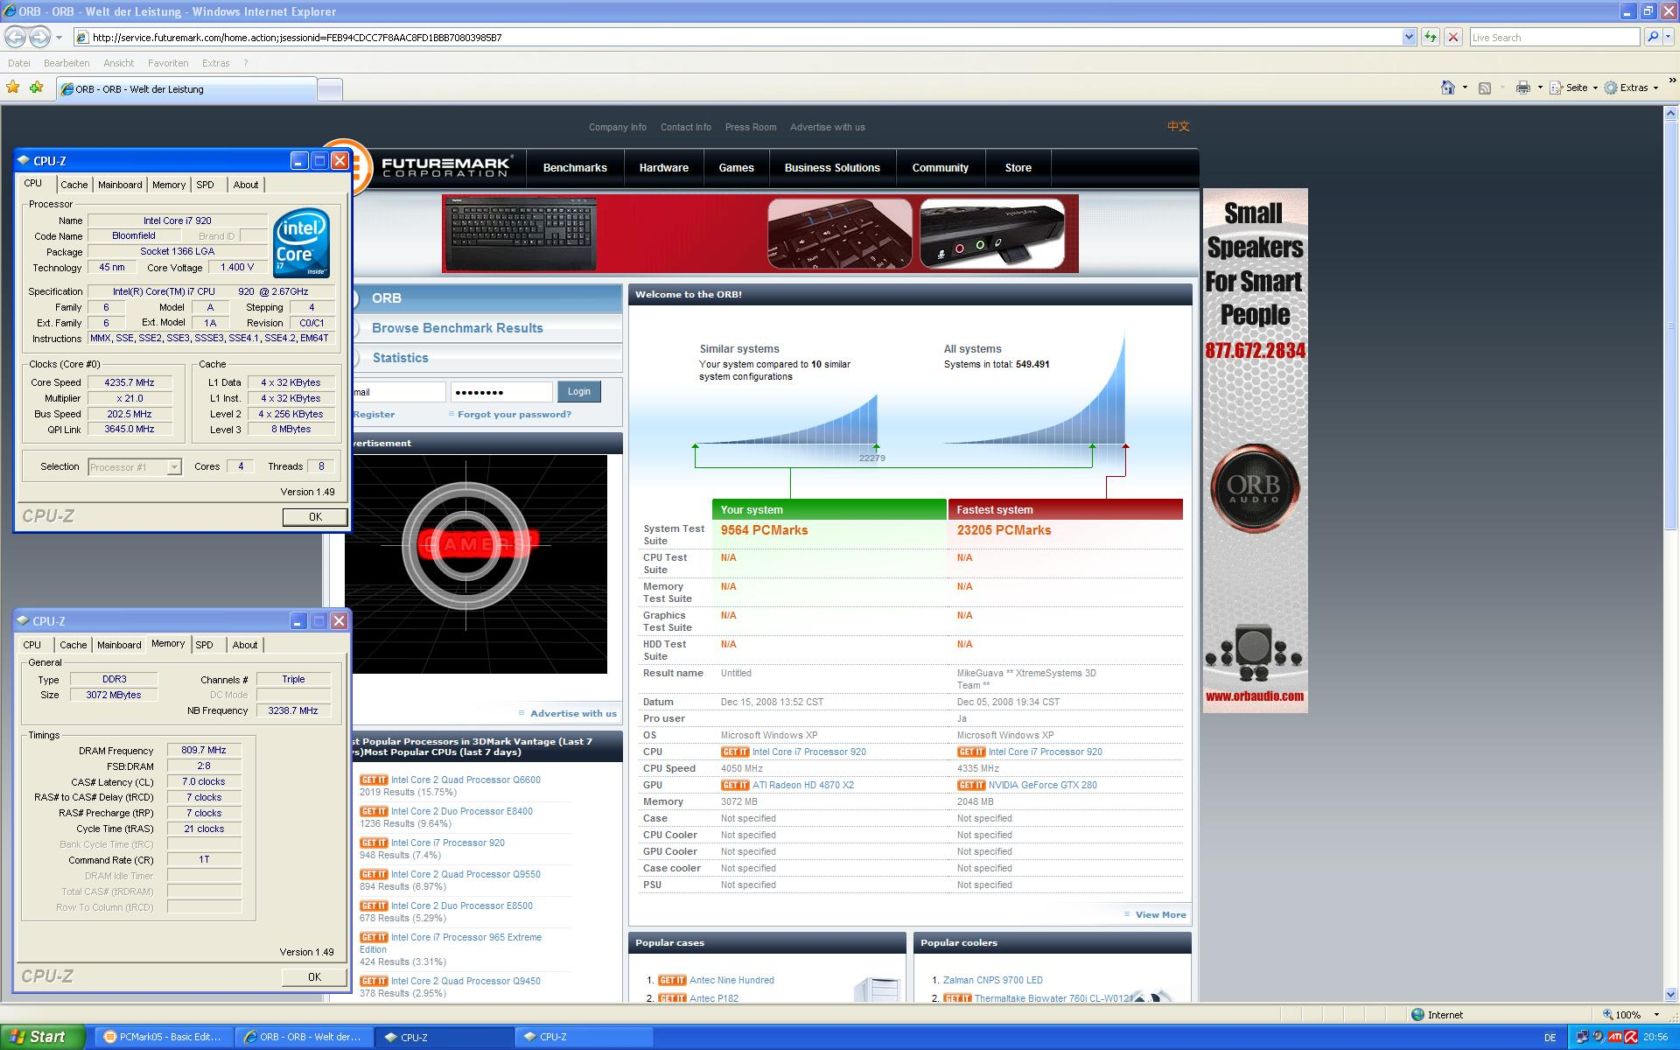The width and height of the screenshot is (1680, 1050).
Task: Click into the Live Search input box
Action: (1554, 37)
